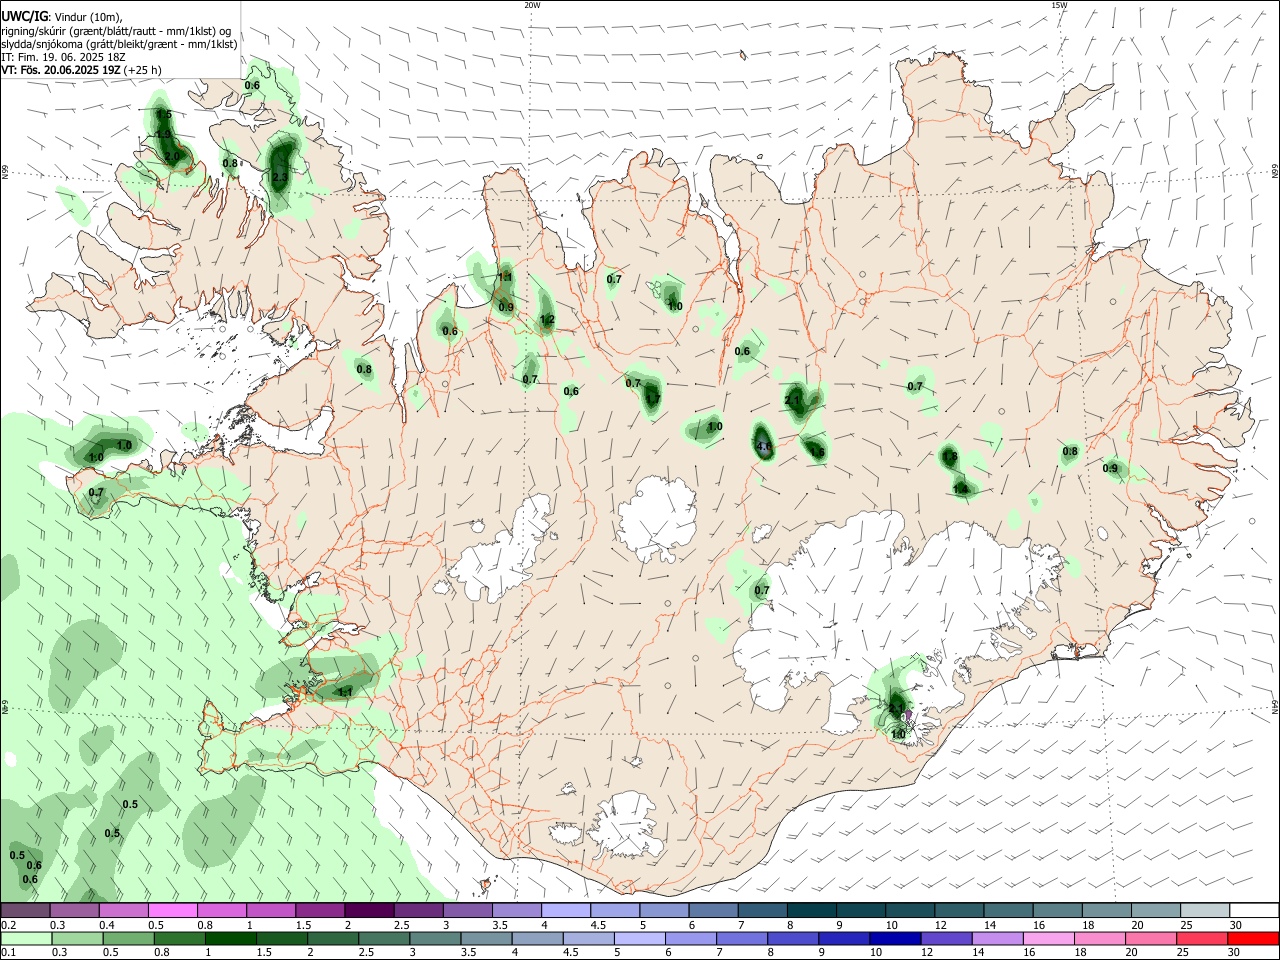Click the 1.7 precipitation value label
1280x960 pixels.
[652, 399]
